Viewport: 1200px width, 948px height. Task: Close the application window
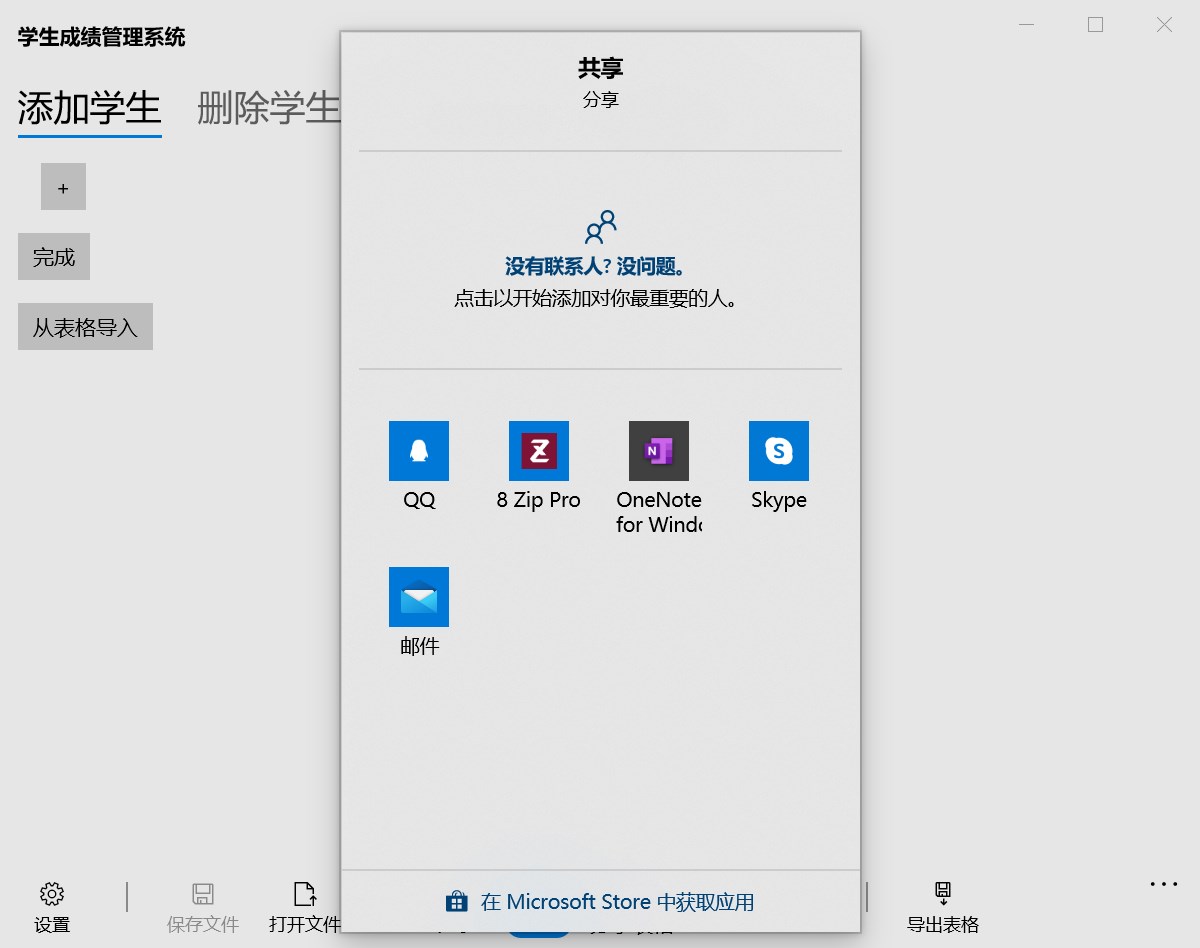click(x=1164, y=25)
